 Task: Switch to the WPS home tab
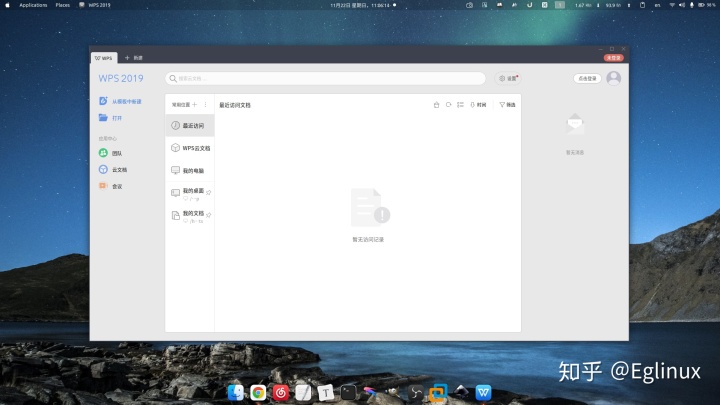pyautogui.click(x=104, y=58)
